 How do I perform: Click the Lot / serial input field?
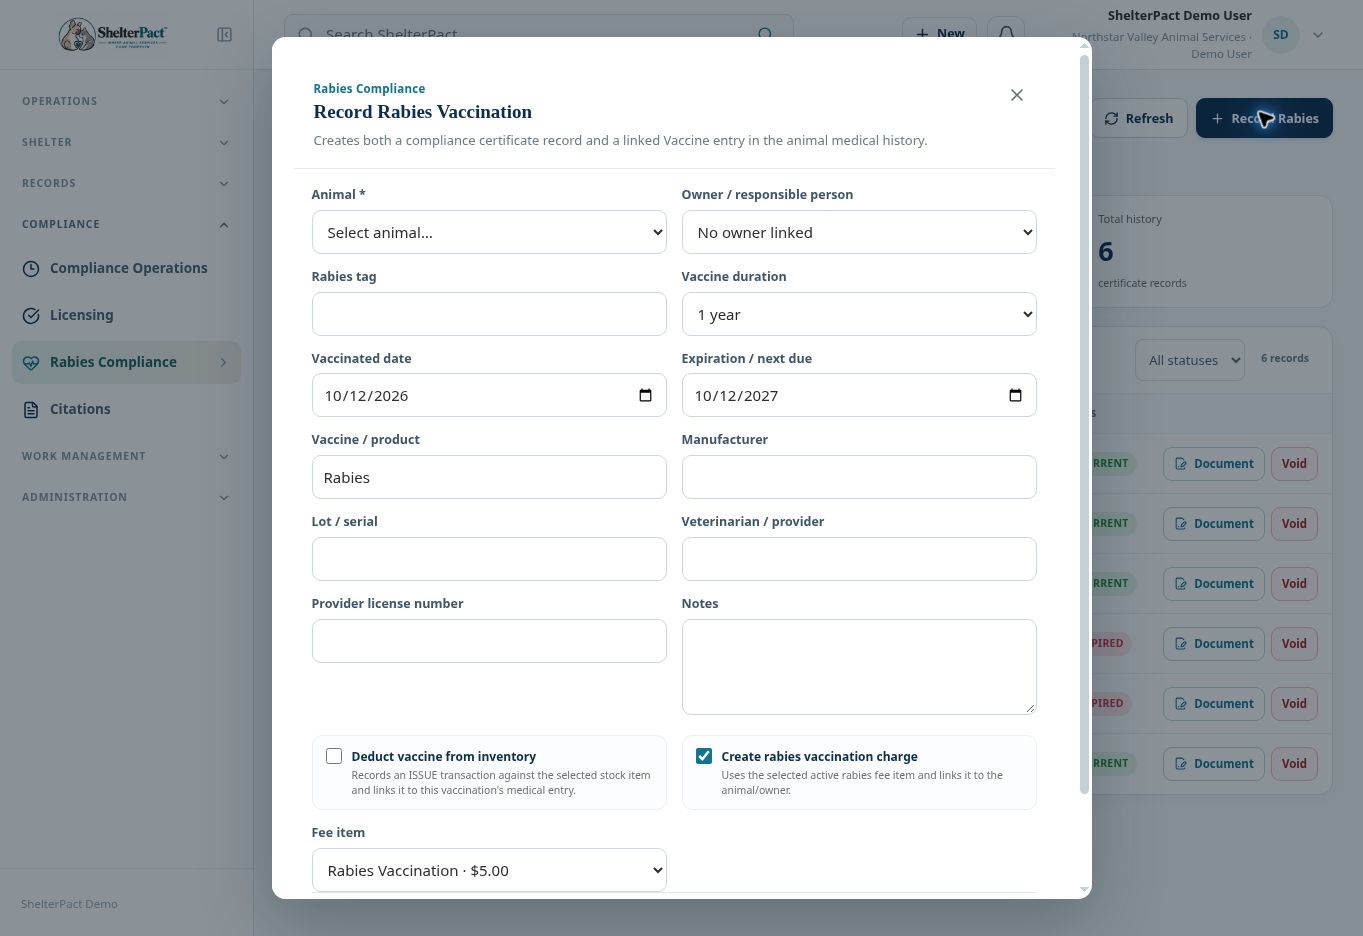489,559
